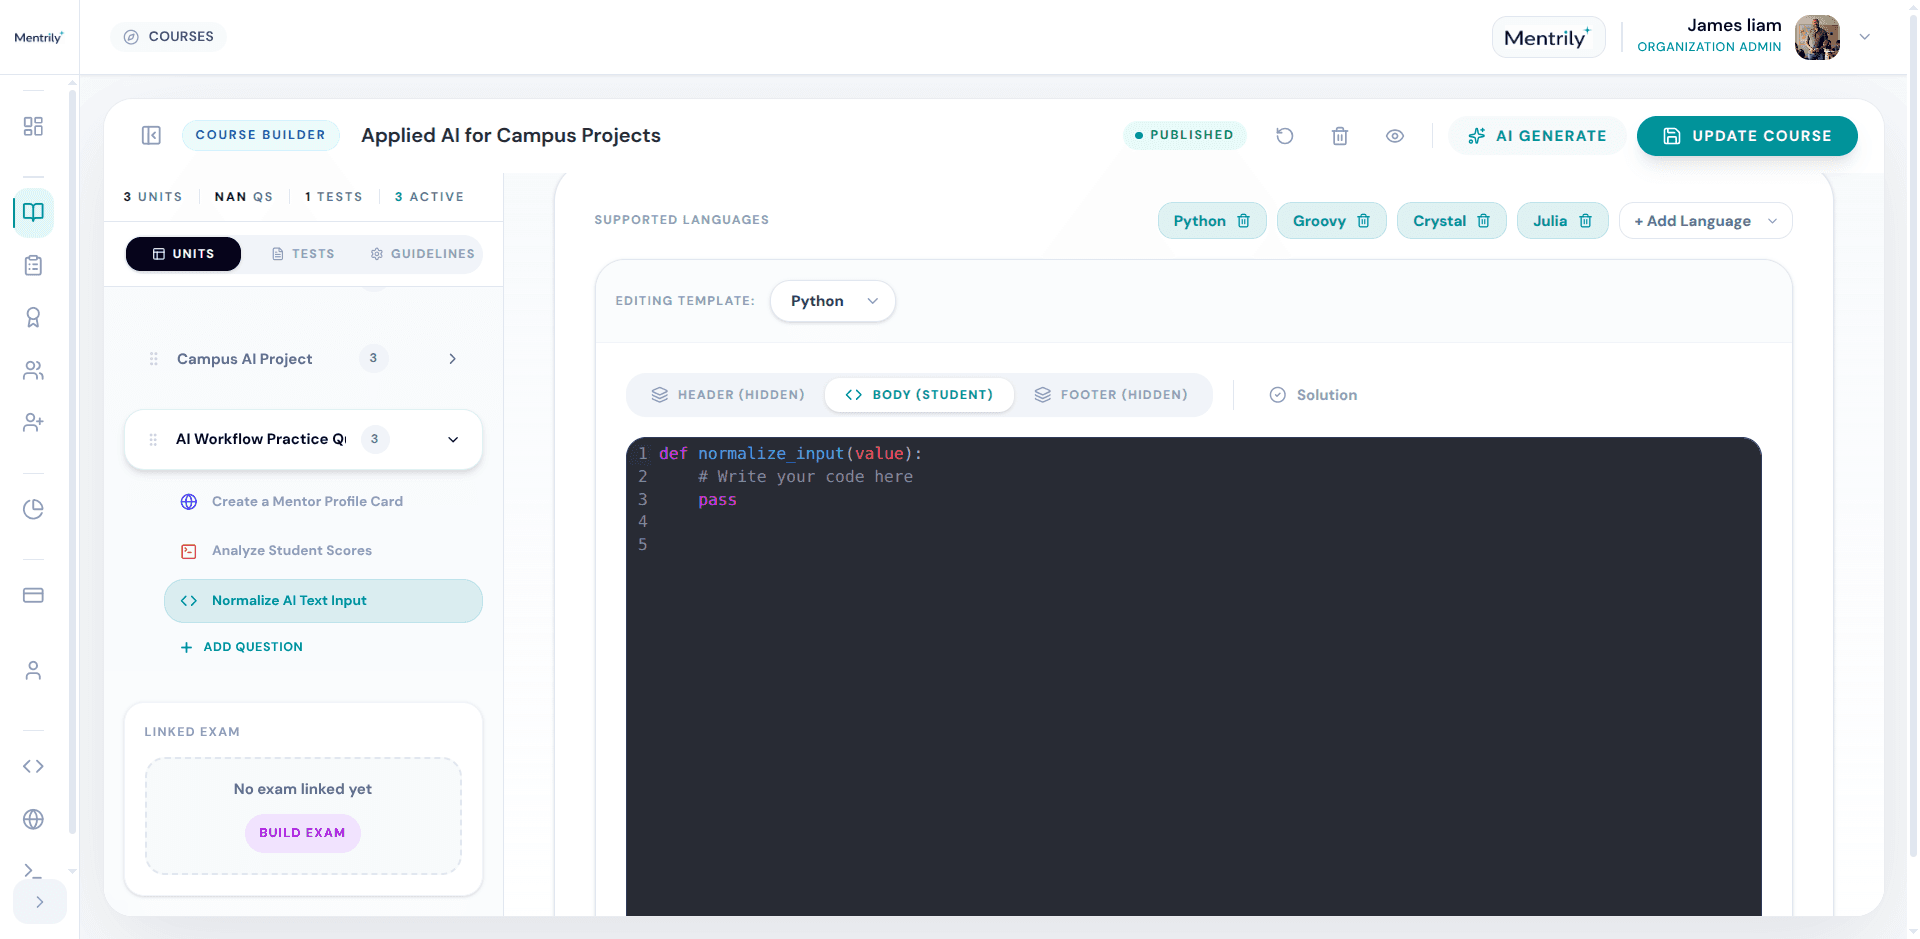Click the "No exam linked yet" text

303,789
